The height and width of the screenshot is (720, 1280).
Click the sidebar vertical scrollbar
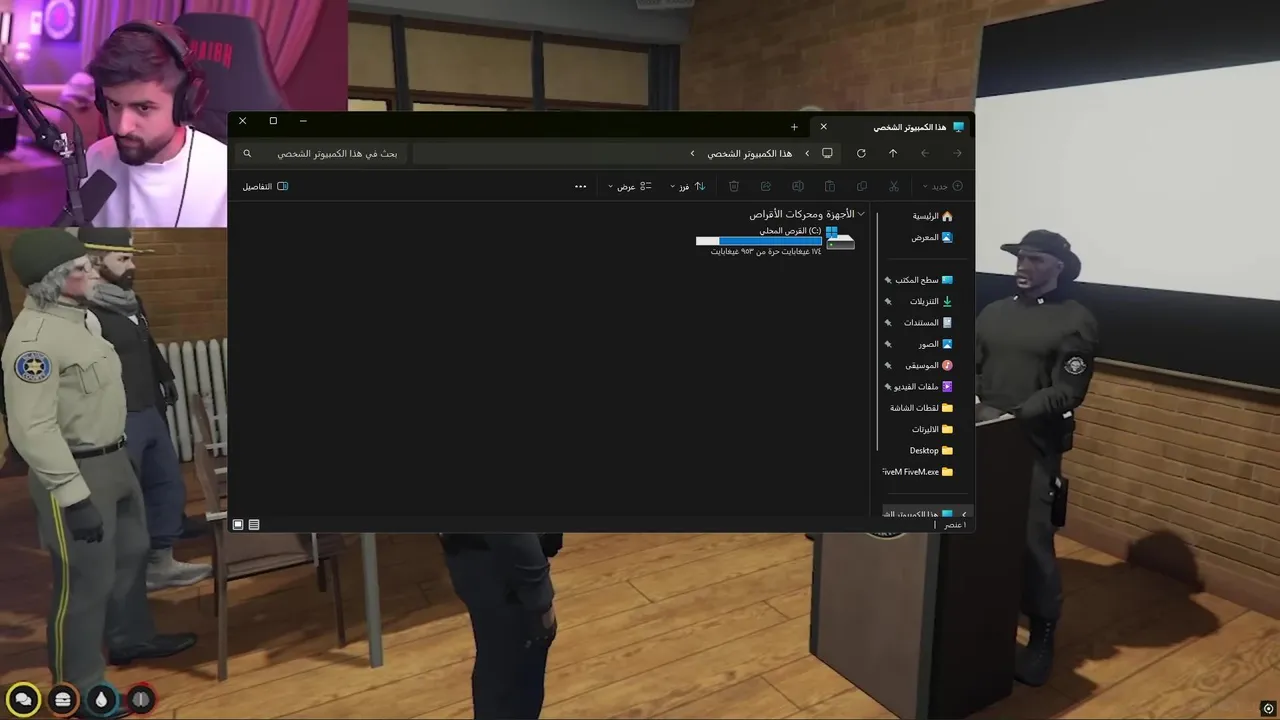877,330
